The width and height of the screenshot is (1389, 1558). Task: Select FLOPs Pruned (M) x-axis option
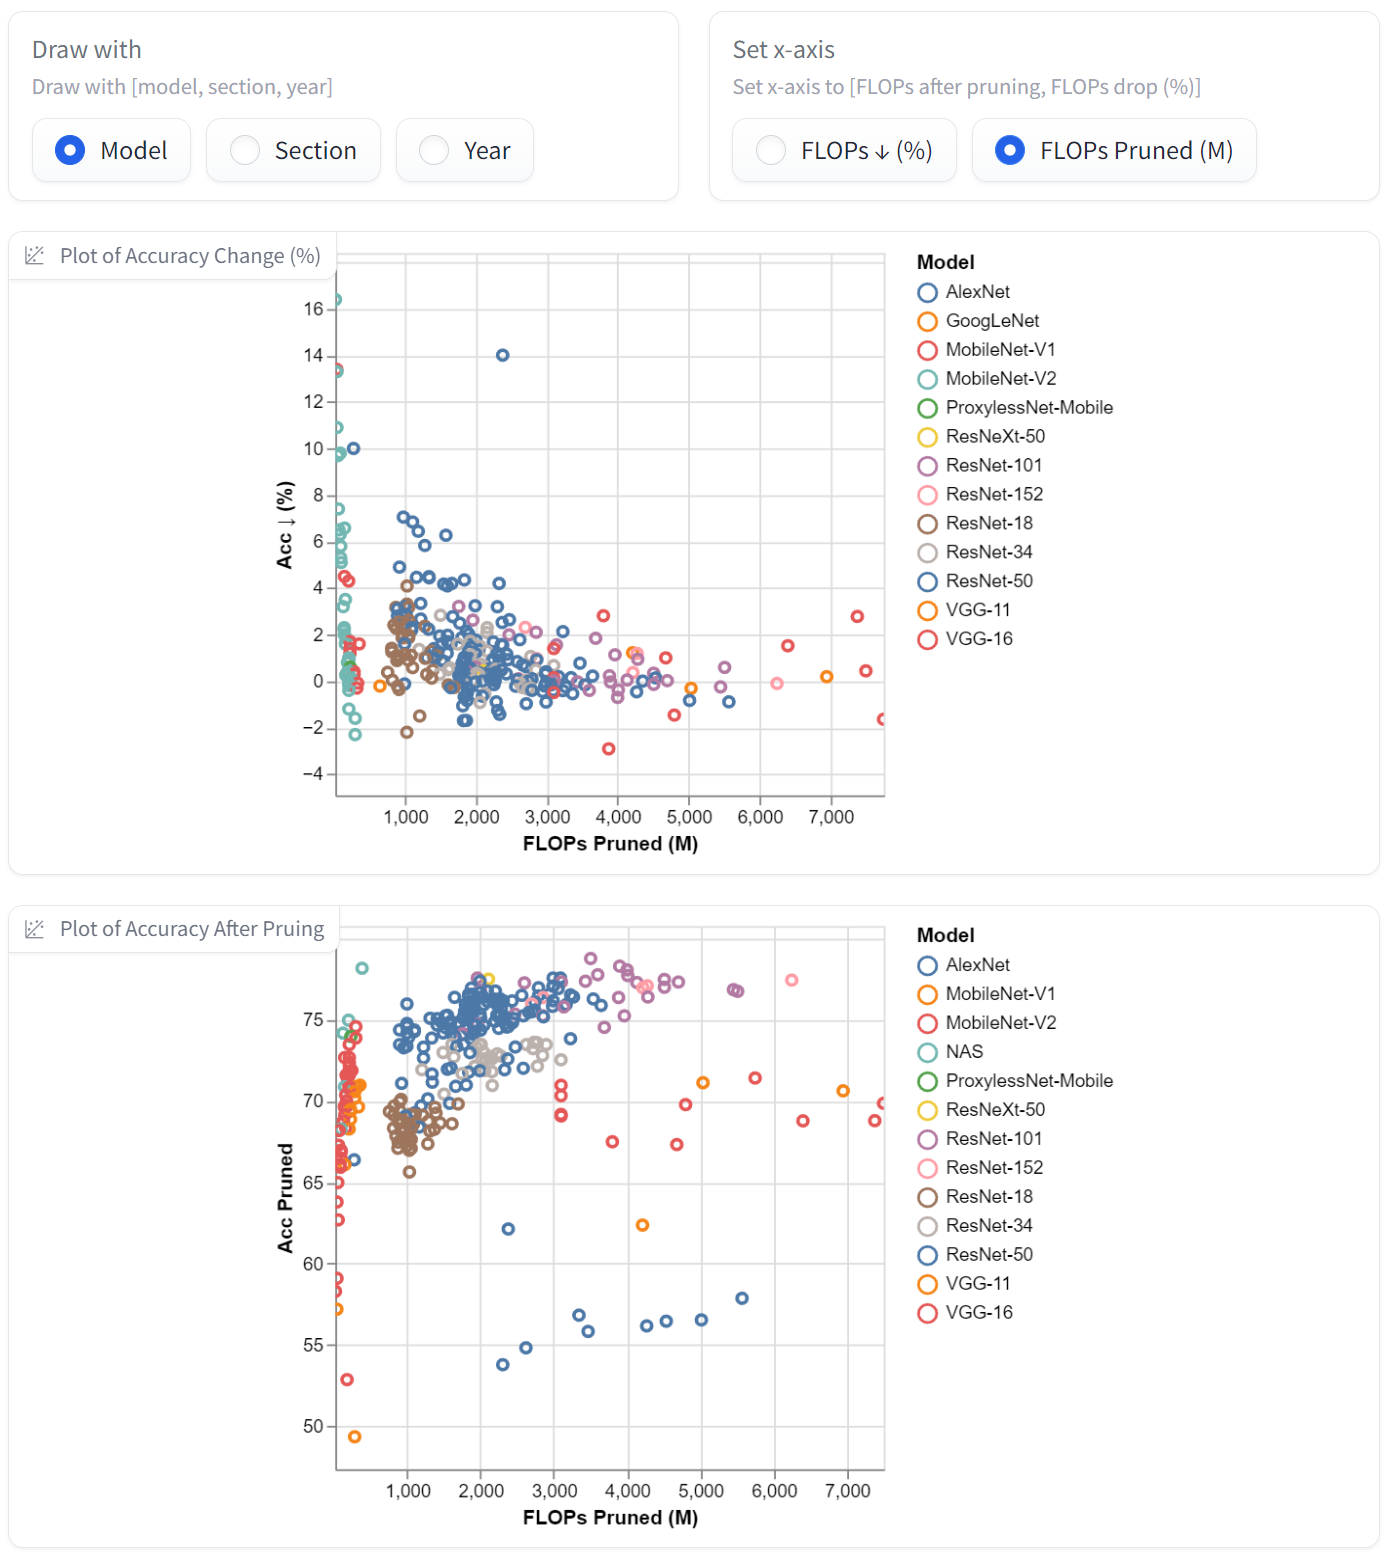(x=1010, y=151)
